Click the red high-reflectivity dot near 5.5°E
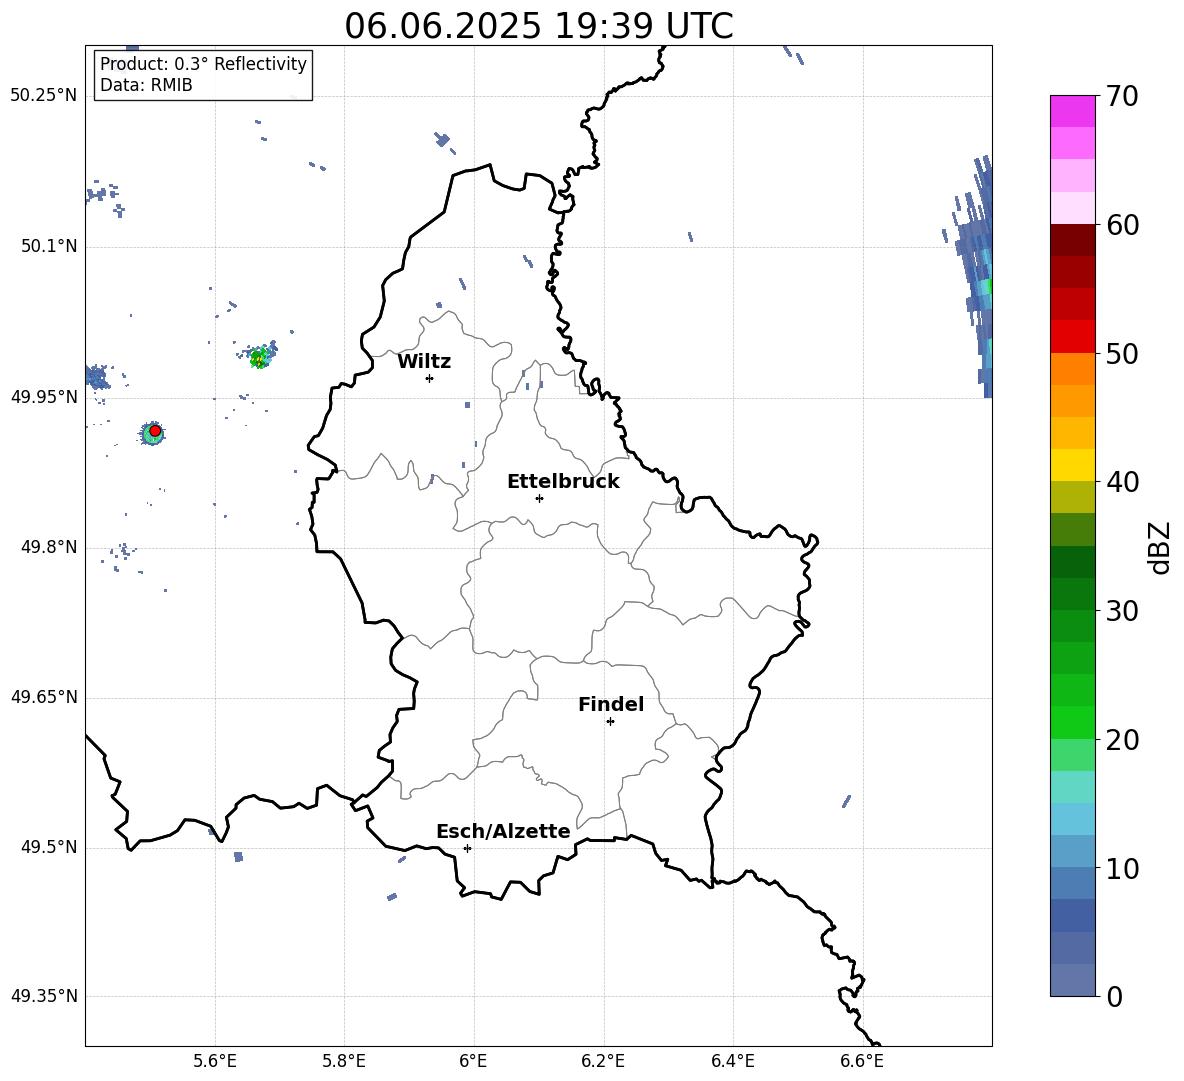Viewport: 1184px width, 1081px height. click(155, 431)
